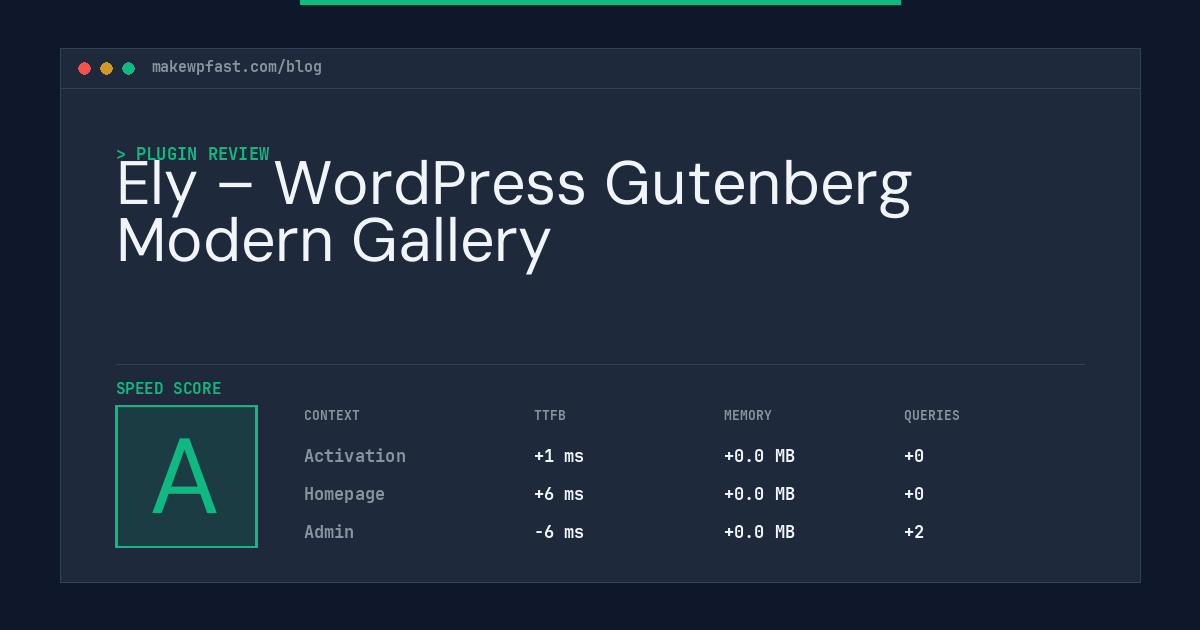Image resolution: width=1200 pixels, height=630 pixels.
Task: Click the Activation memory value +0.0 MB
Action: (x=759, y=456)
